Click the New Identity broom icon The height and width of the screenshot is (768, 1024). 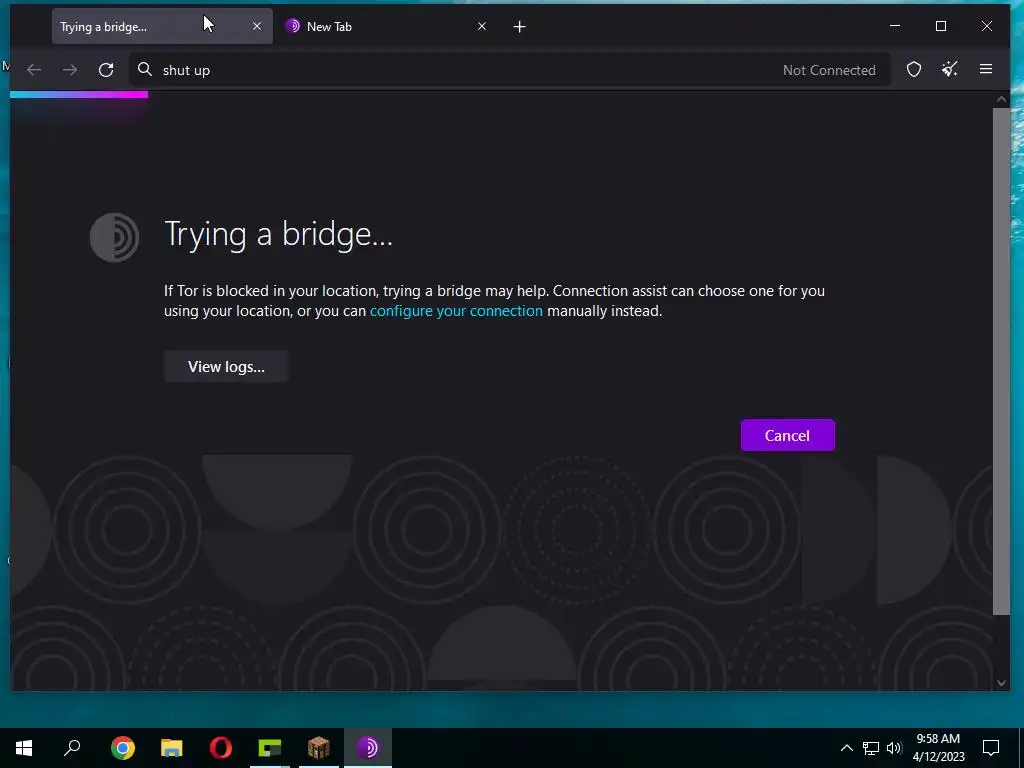click(950, 69)
